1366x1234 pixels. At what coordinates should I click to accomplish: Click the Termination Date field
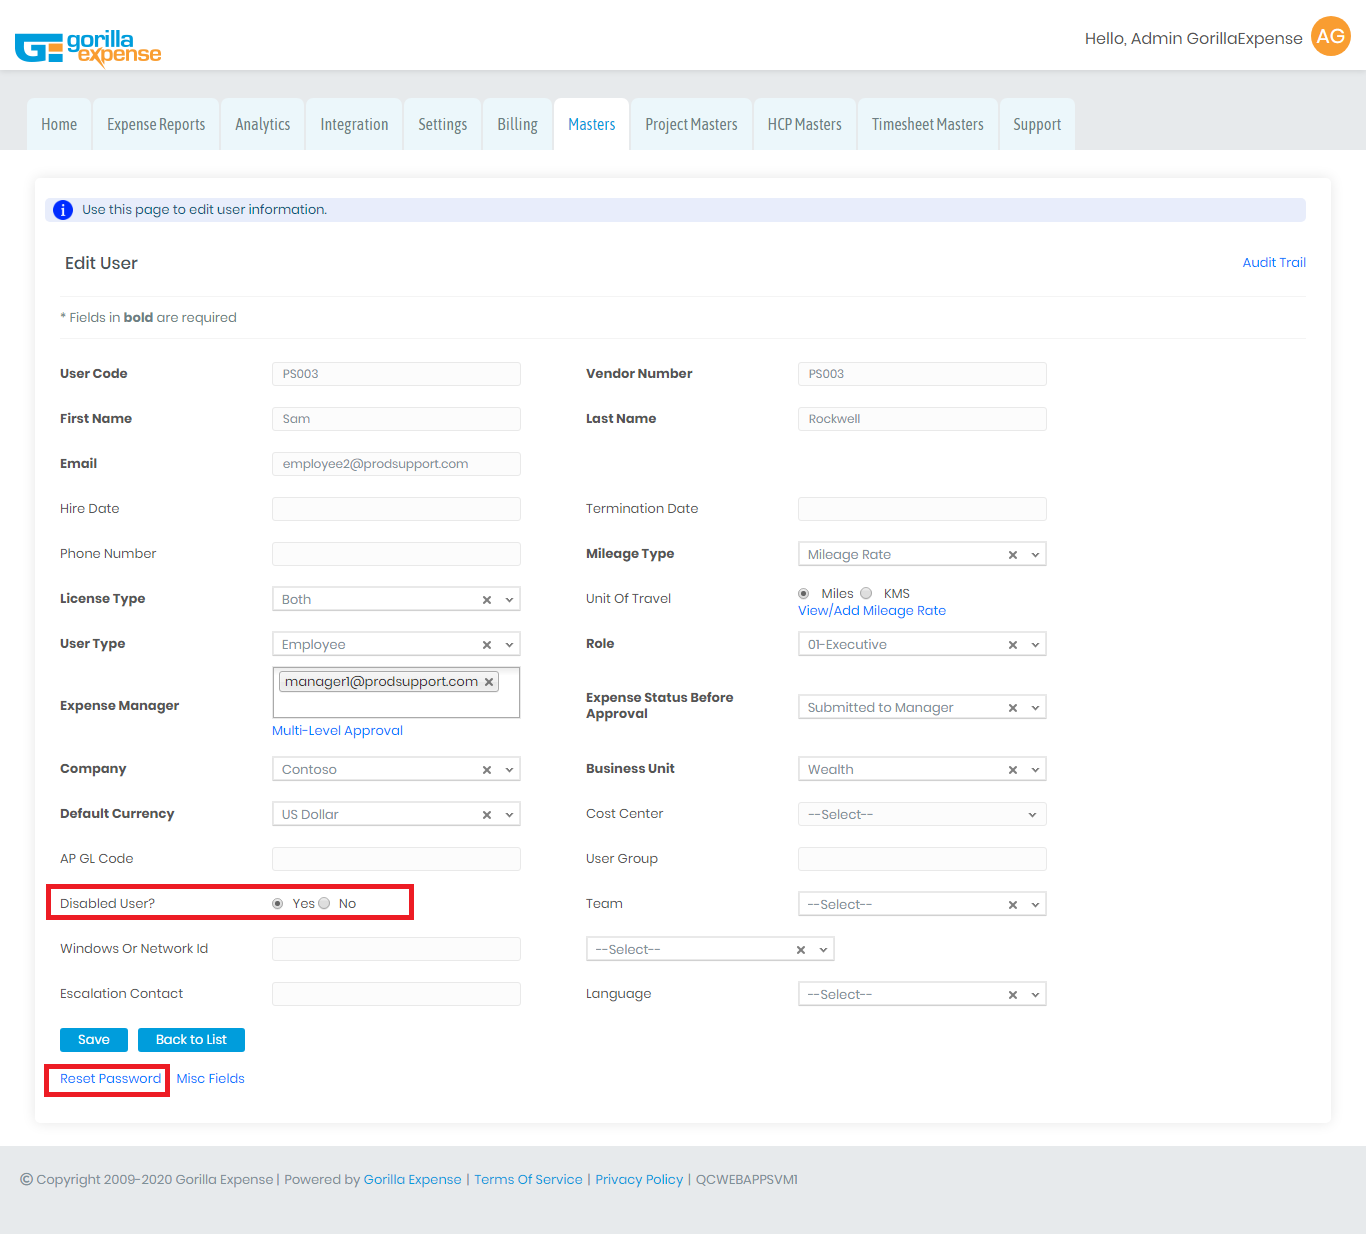coord(922,509)
